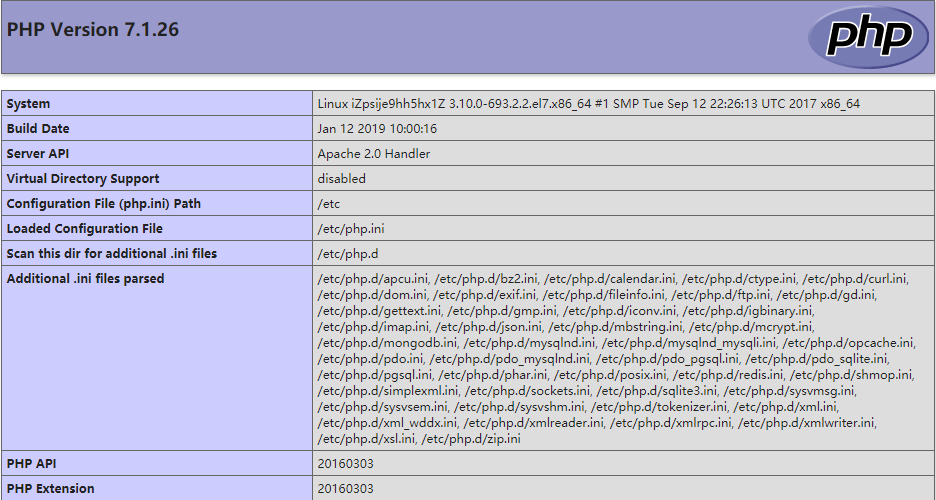Click the "Build Date" label
The width and height of the screenshot is (936, 500).
[x=38, y=128]
